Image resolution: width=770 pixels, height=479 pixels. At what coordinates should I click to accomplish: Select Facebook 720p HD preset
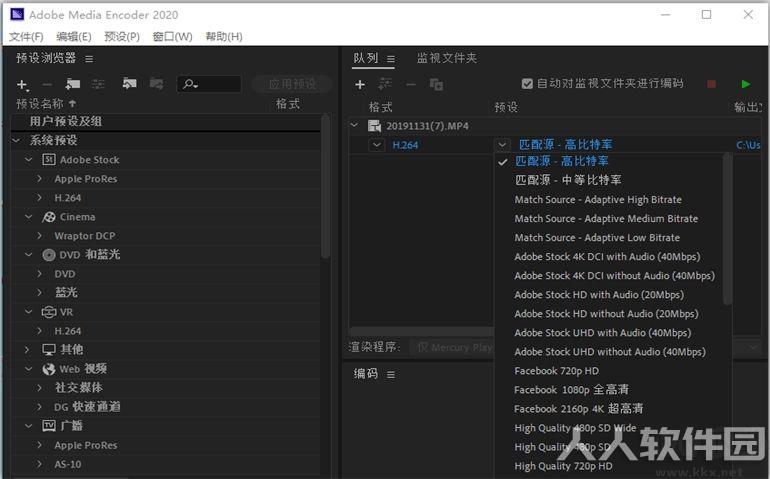(x=556, y=371)
